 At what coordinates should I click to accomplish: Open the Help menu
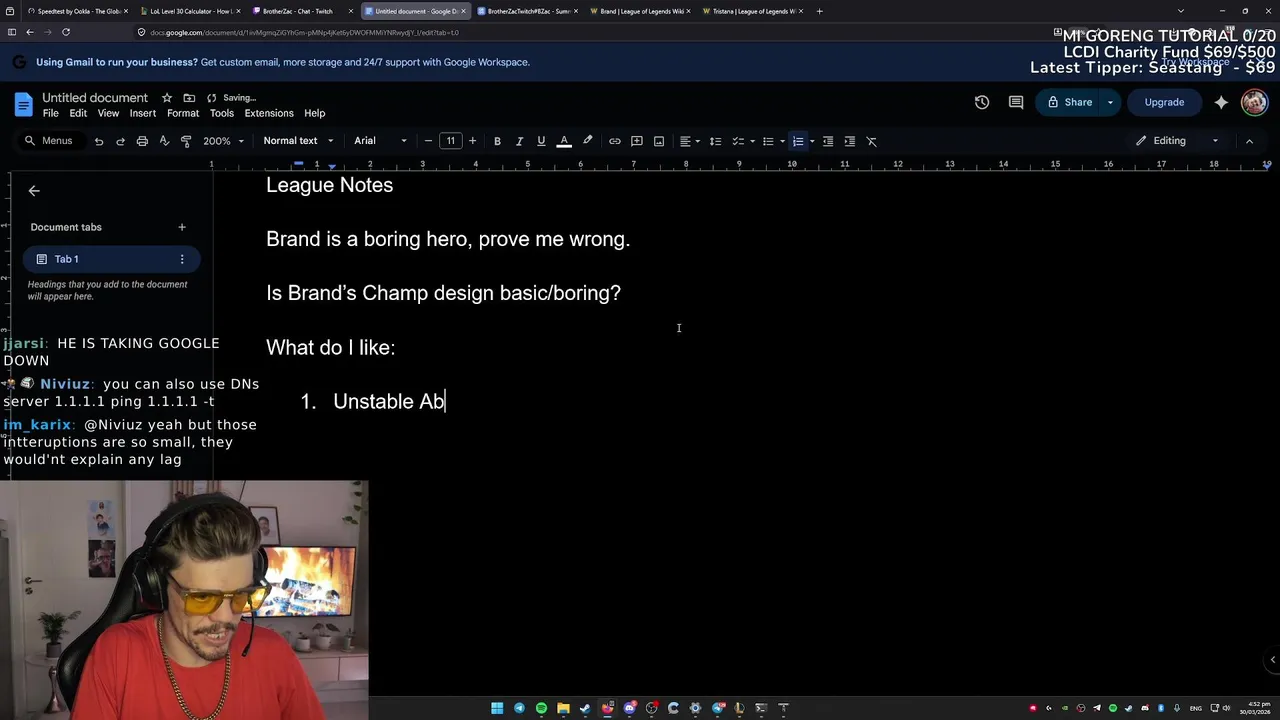[x=315, y=113]
